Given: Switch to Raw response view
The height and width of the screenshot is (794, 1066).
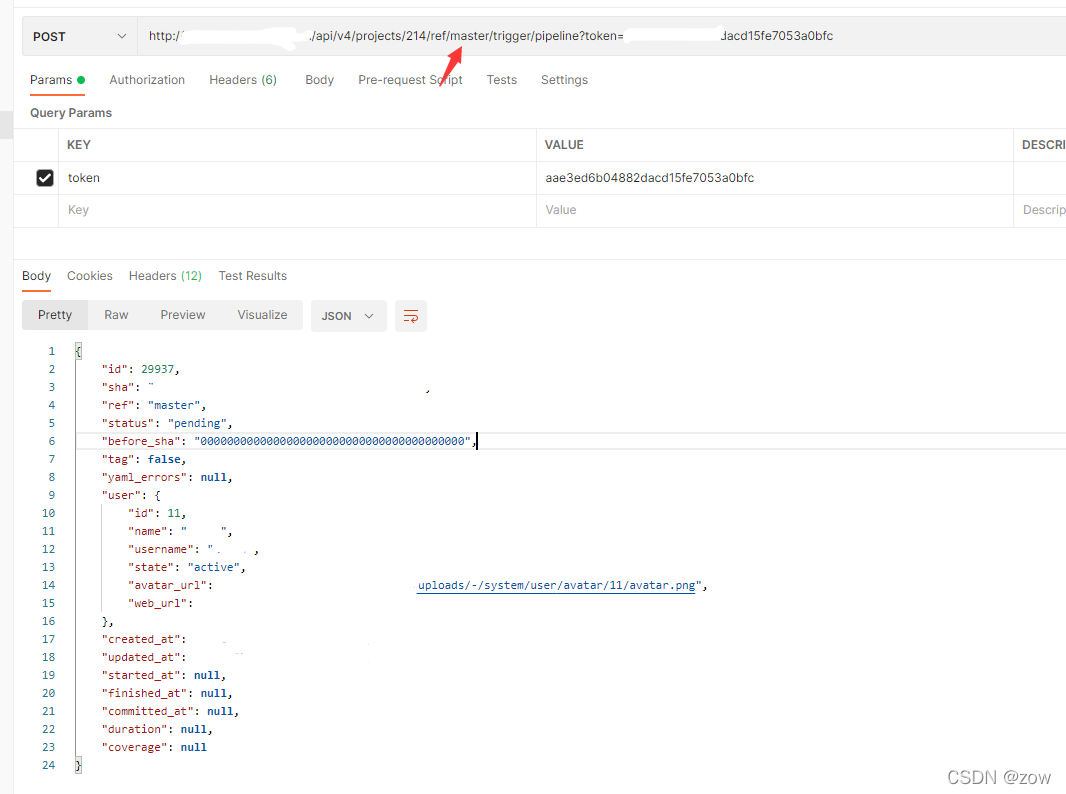Looking at the screenshot, I should click(115, 314).
